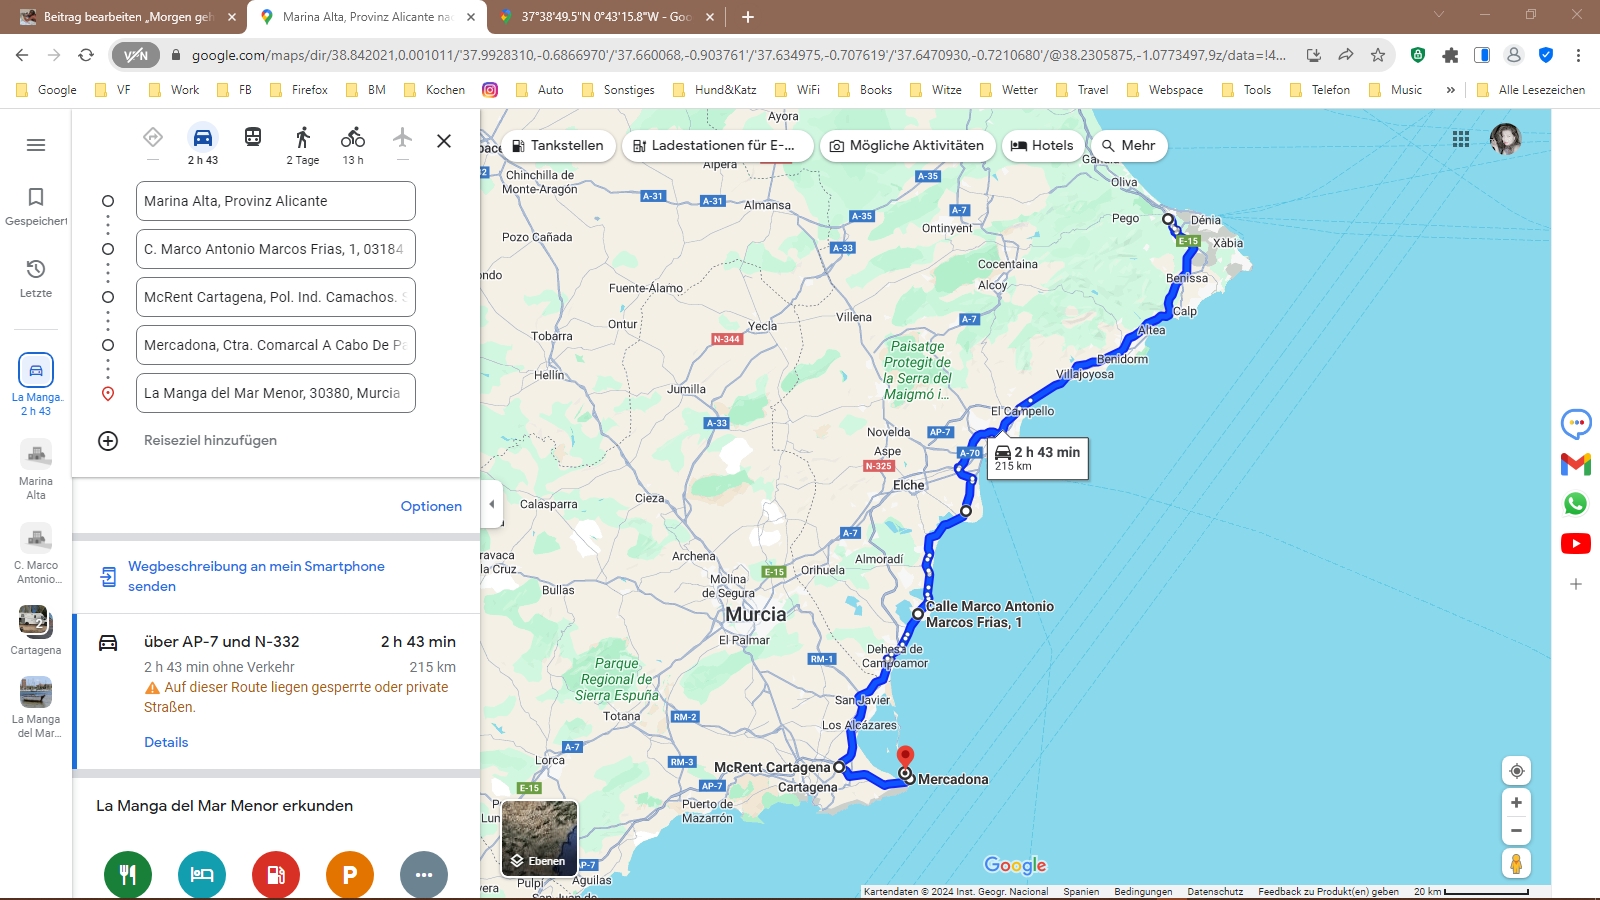Click the destination red pin marker
This screenshot has width=1600, height=900.
[x=905, y=757]
